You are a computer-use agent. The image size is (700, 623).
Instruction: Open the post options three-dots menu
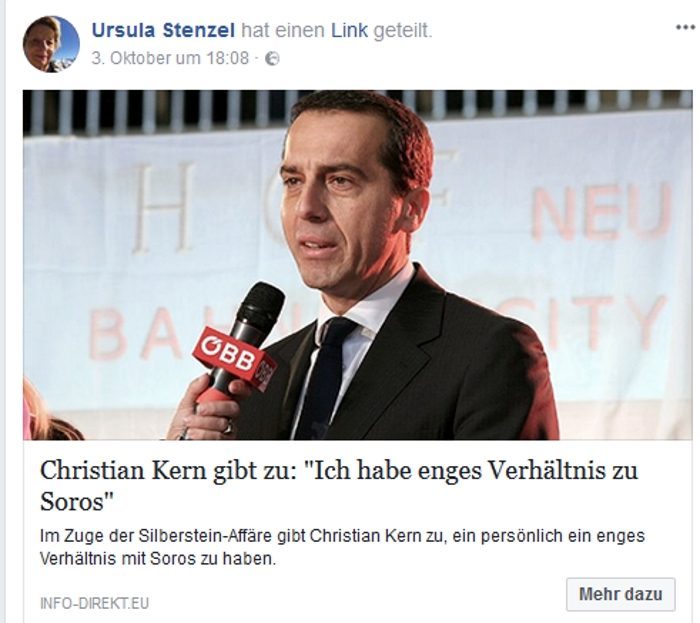point(685,28)
